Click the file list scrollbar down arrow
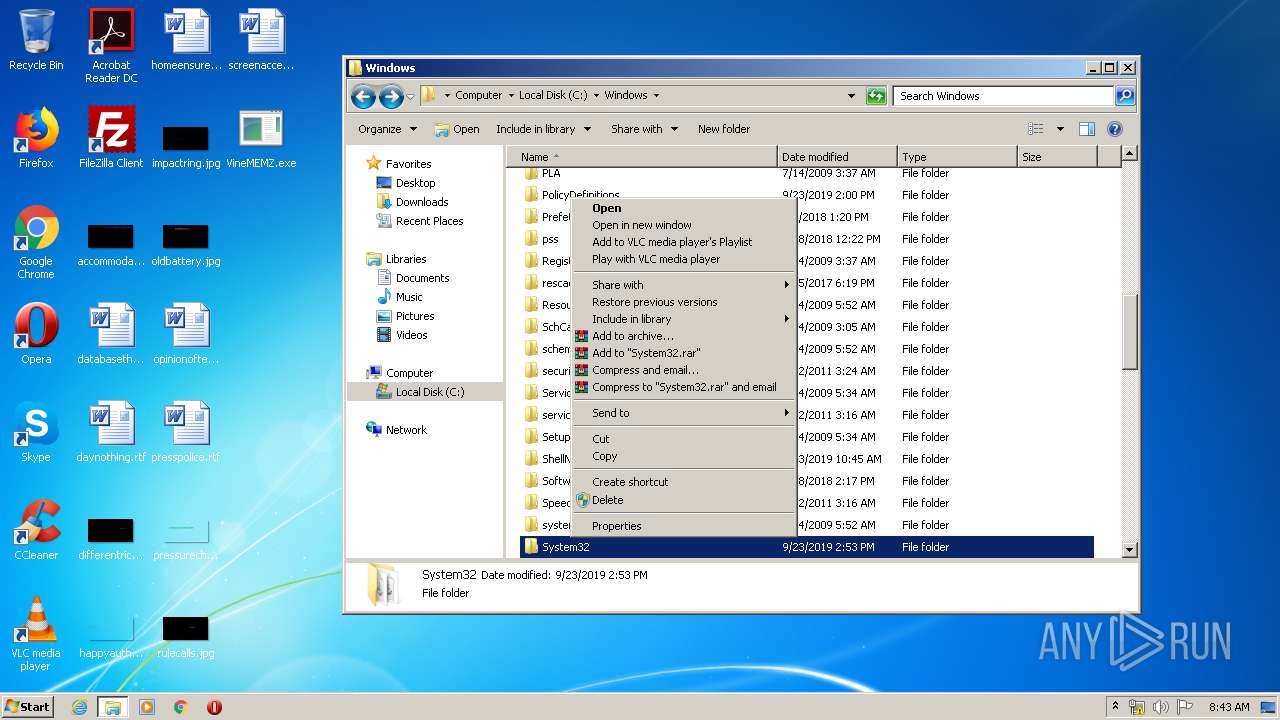1280x720 pixels. (1130, 549)
